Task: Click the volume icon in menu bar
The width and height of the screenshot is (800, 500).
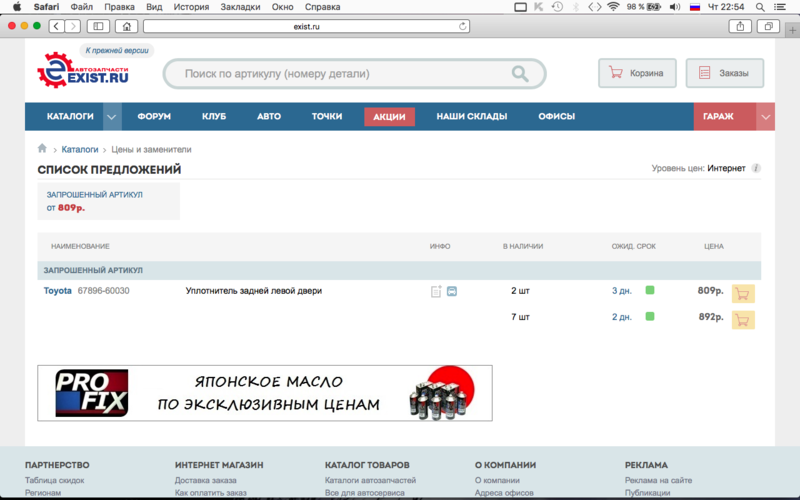Action: point(674,7)
